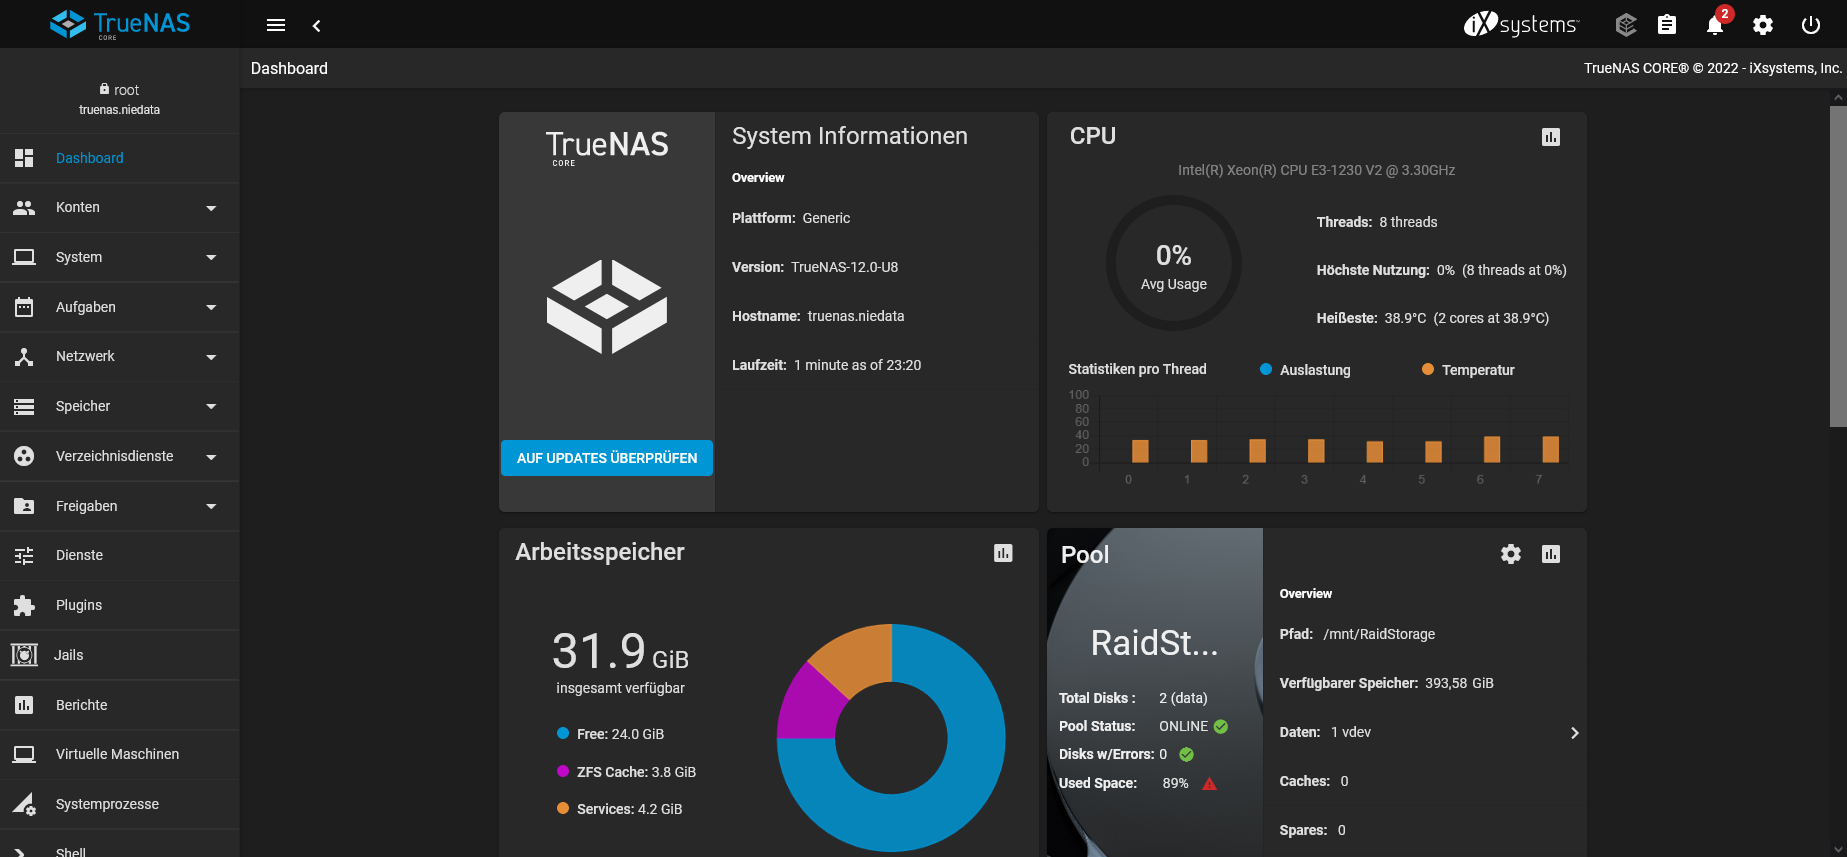Open Systemprozesse menu item
The width and height of the screenshot is (1847, 857).
tap(120, 804)
